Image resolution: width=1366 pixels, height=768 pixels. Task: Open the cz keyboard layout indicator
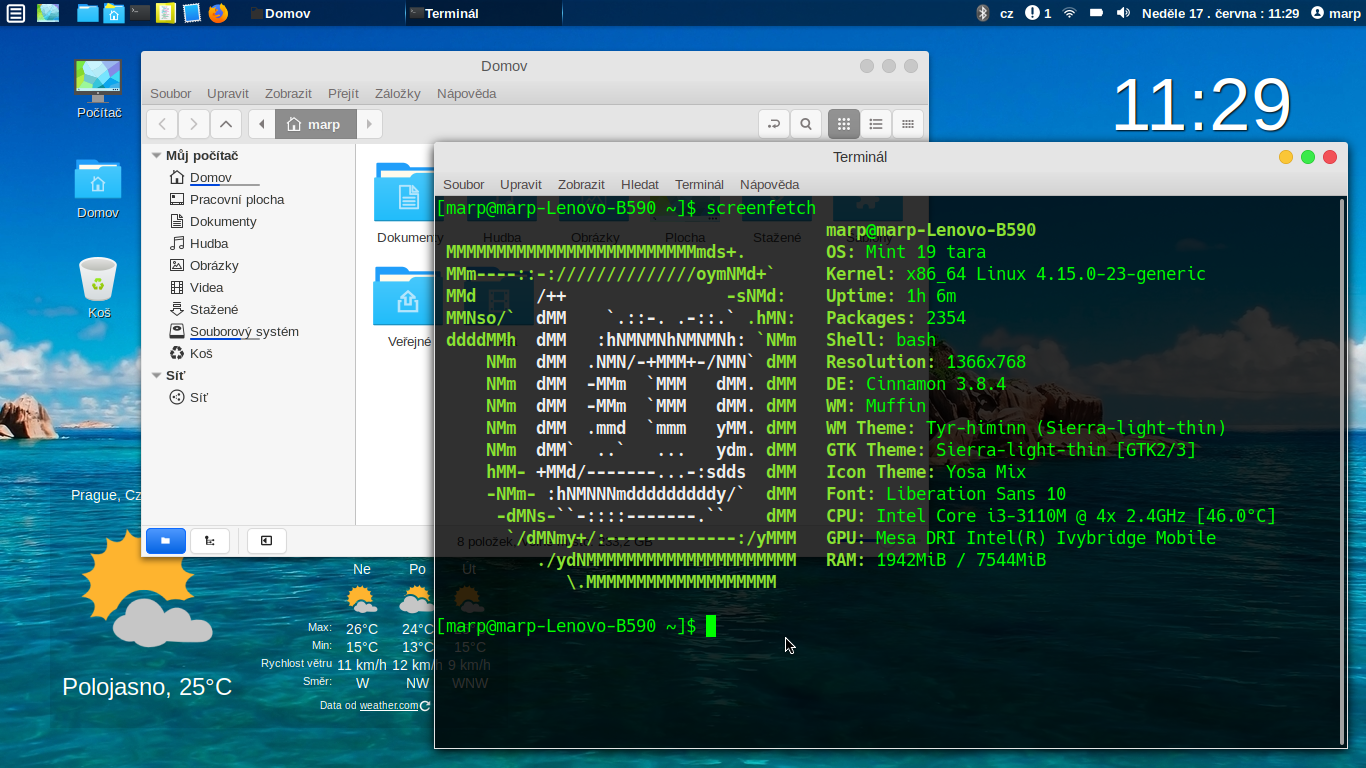point(1007,13)
